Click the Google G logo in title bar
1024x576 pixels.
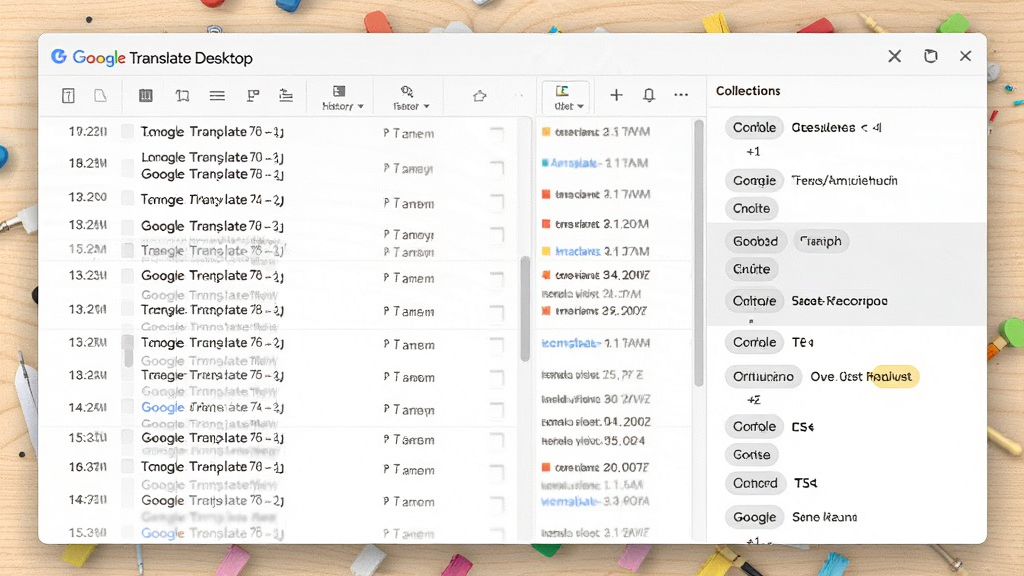(59, 57)
